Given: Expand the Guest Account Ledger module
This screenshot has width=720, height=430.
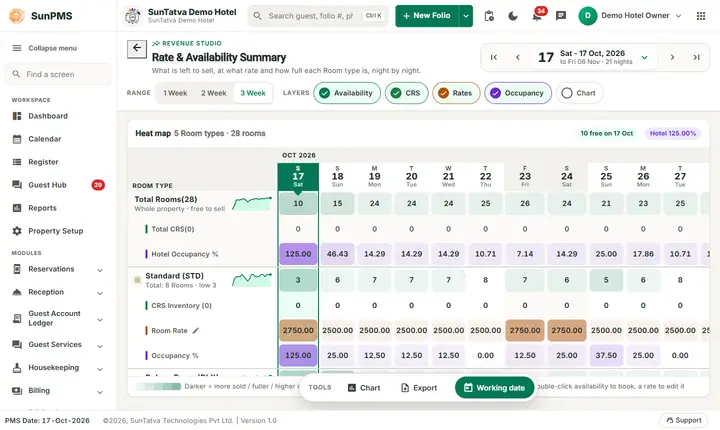Looking at the screenshot, I should coord(58,318).
